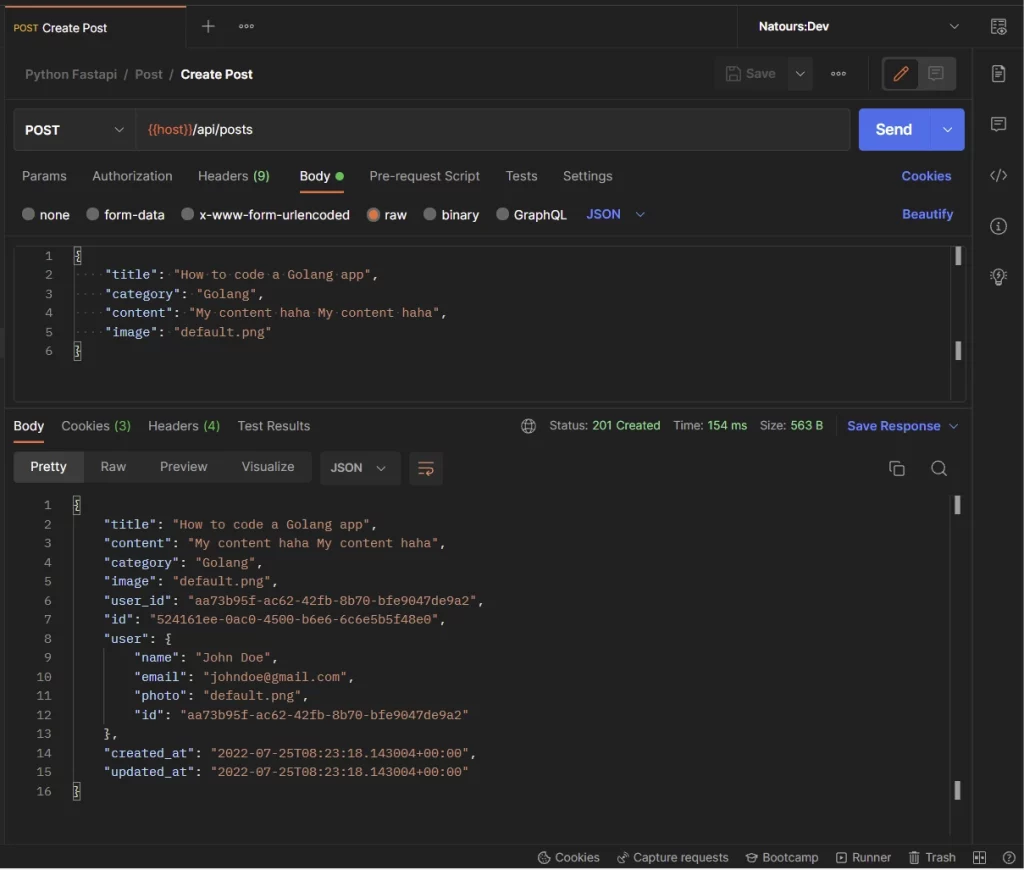Open Trash from the status bar
Image resolution: width=1024 pixels, height=870 pixels.
click(x=931, y=857)
